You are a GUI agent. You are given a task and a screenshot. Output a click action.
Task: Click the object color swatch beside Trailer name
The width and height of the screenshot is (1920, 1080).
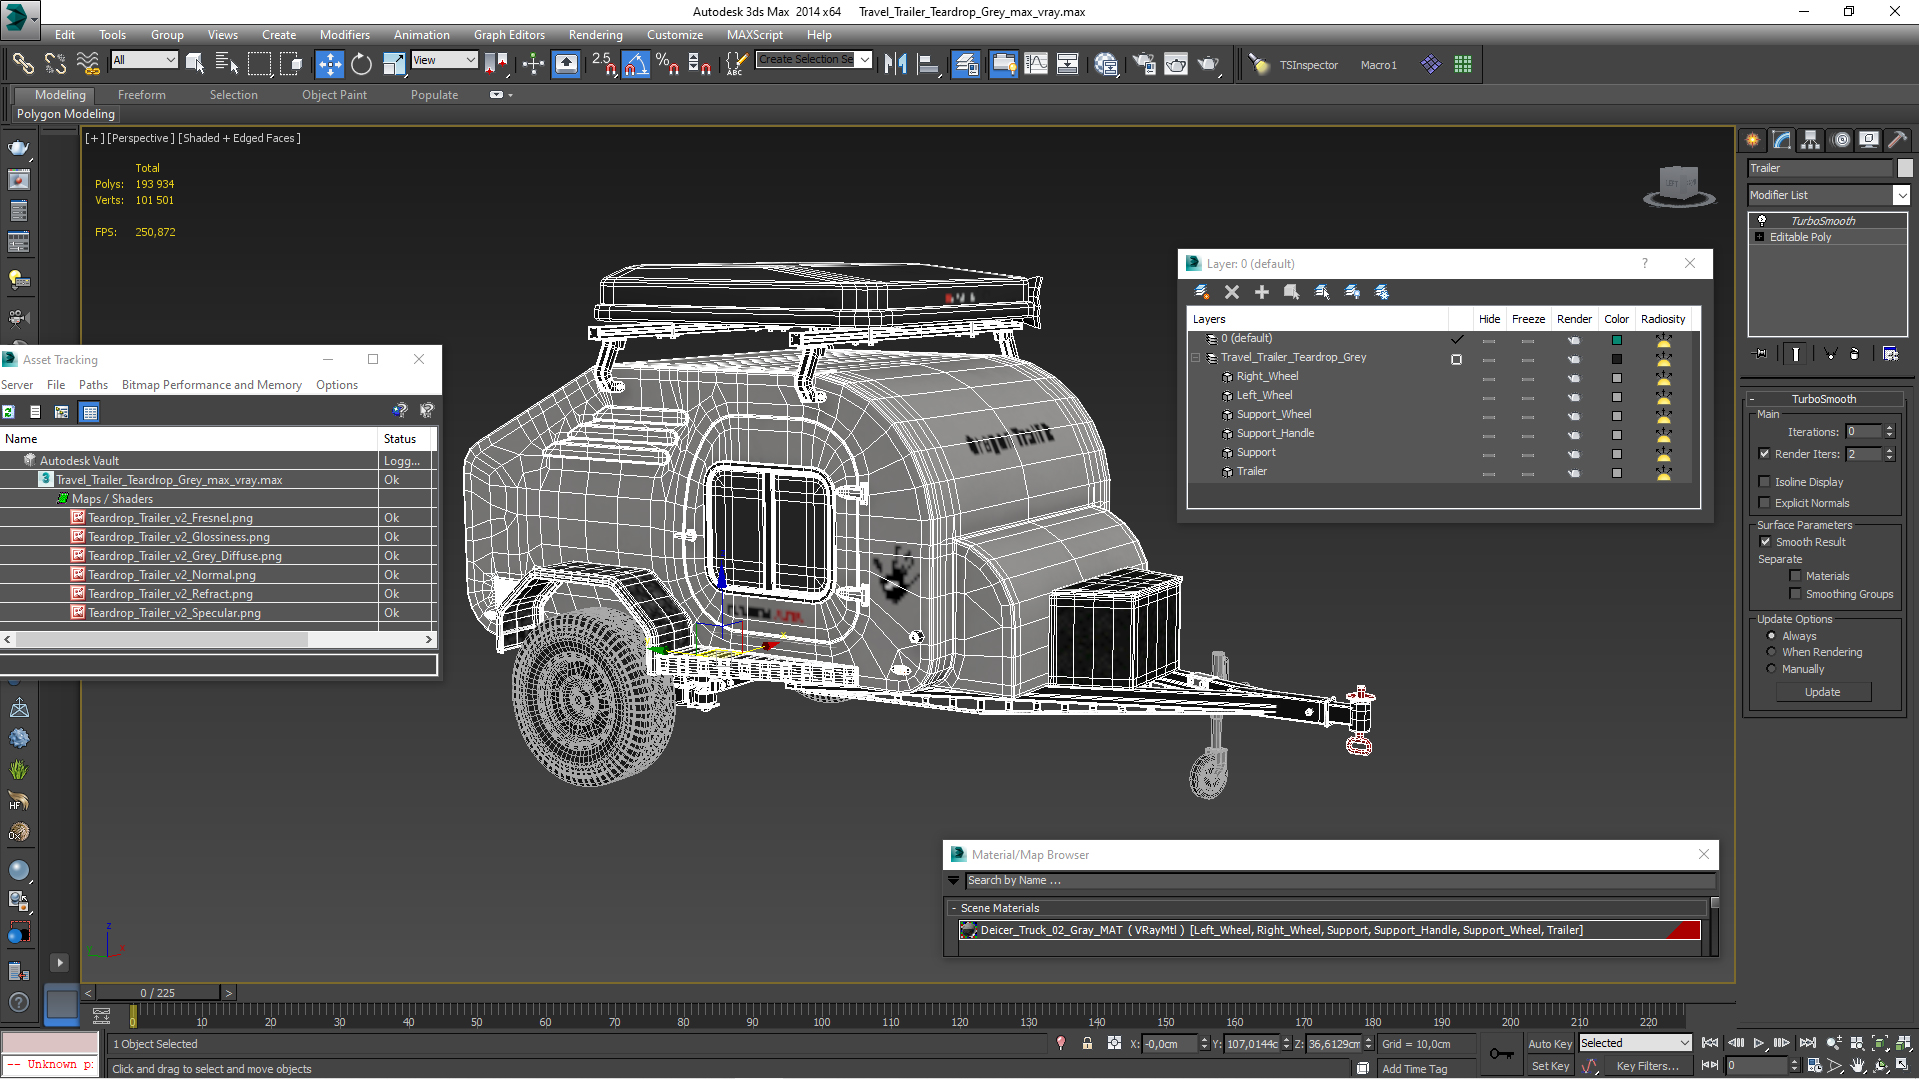coord(1905,168)
